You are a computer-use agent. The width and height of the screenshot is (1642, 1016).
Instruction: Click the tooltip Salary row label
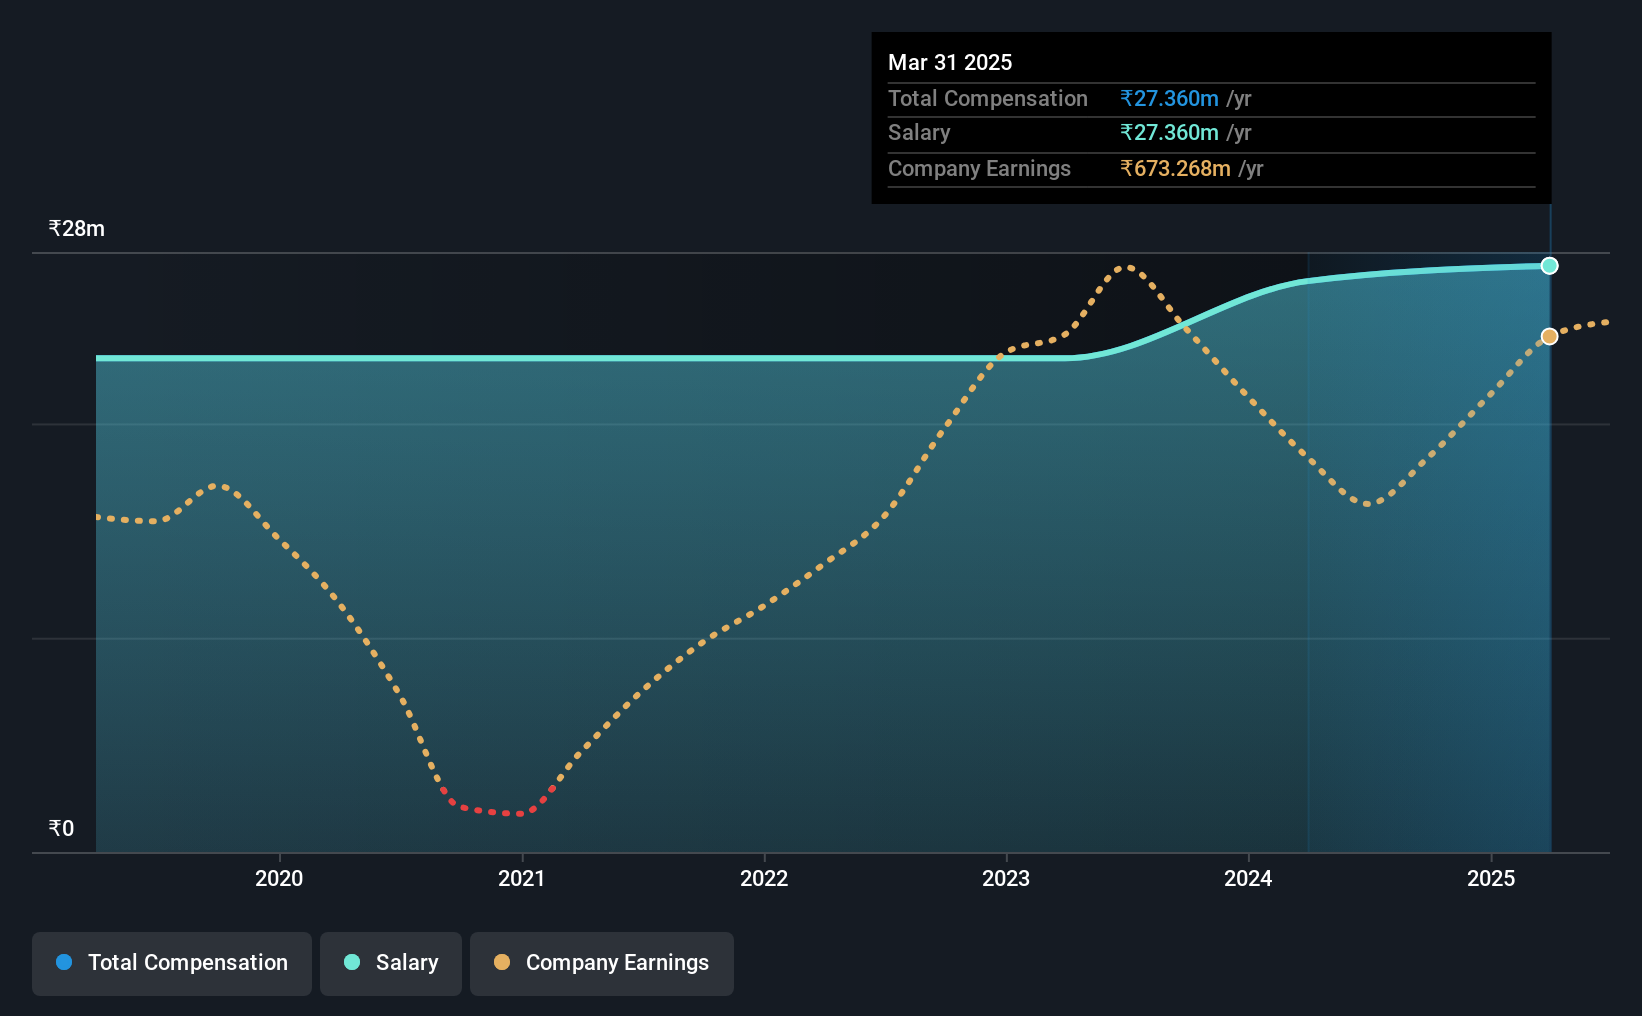[919, 133]
